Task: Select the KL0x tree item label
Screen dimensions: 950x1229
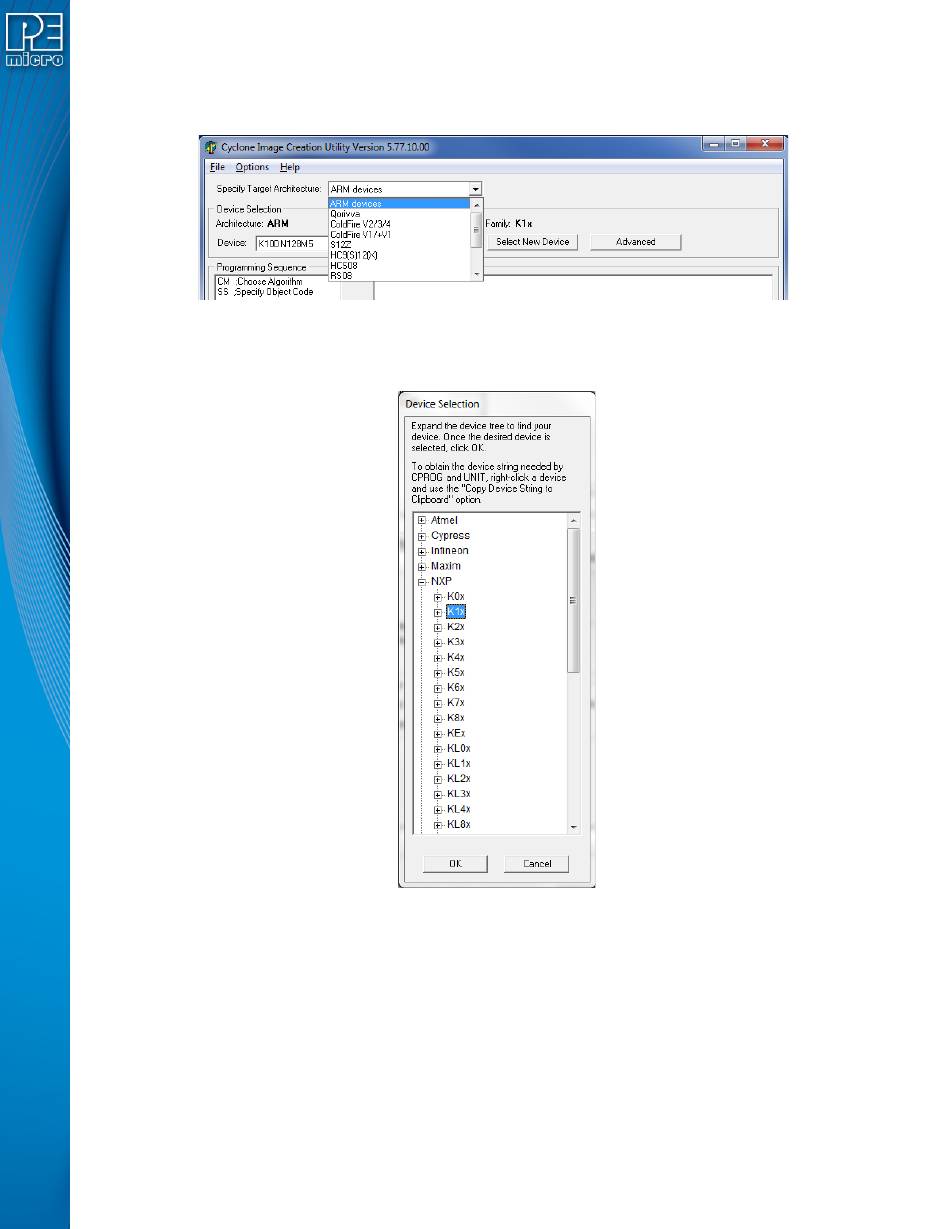Action: click(x=459, y=748)
